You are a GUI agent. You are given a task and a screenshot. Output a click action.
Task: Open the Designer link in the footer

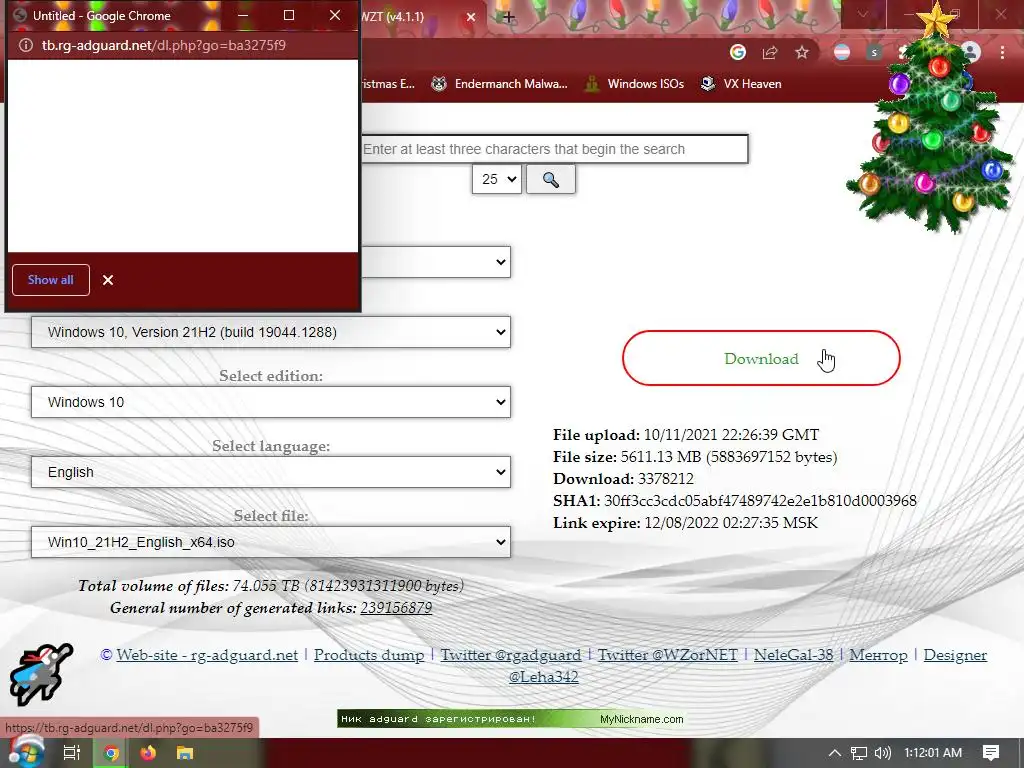tap(955, 655)
